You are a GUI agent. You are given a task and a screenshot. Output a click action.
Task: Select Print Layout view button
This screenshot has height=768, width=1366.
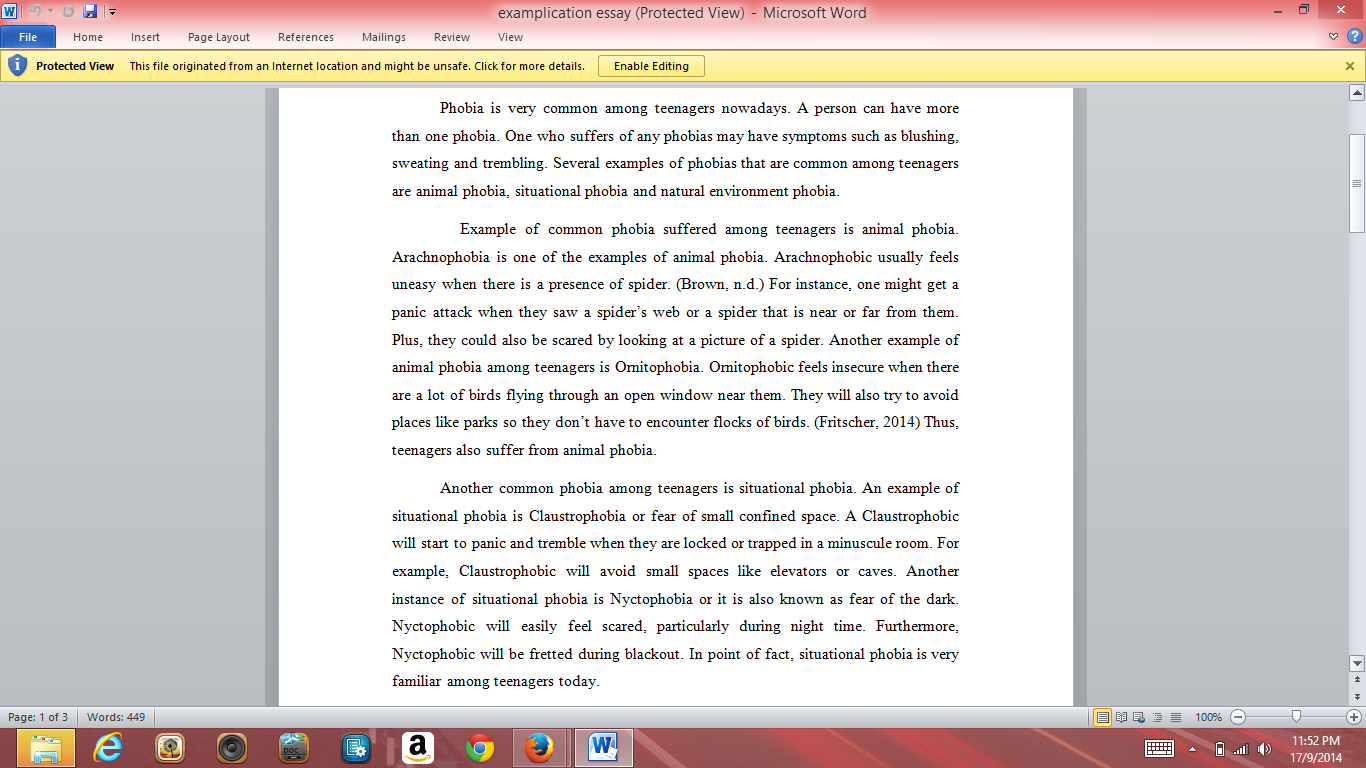[1103, 717]
